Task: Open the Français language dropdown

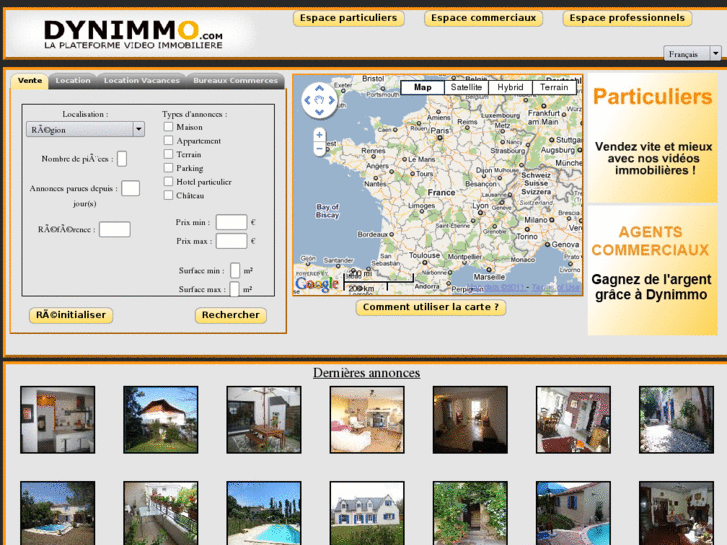Action: 692,54
